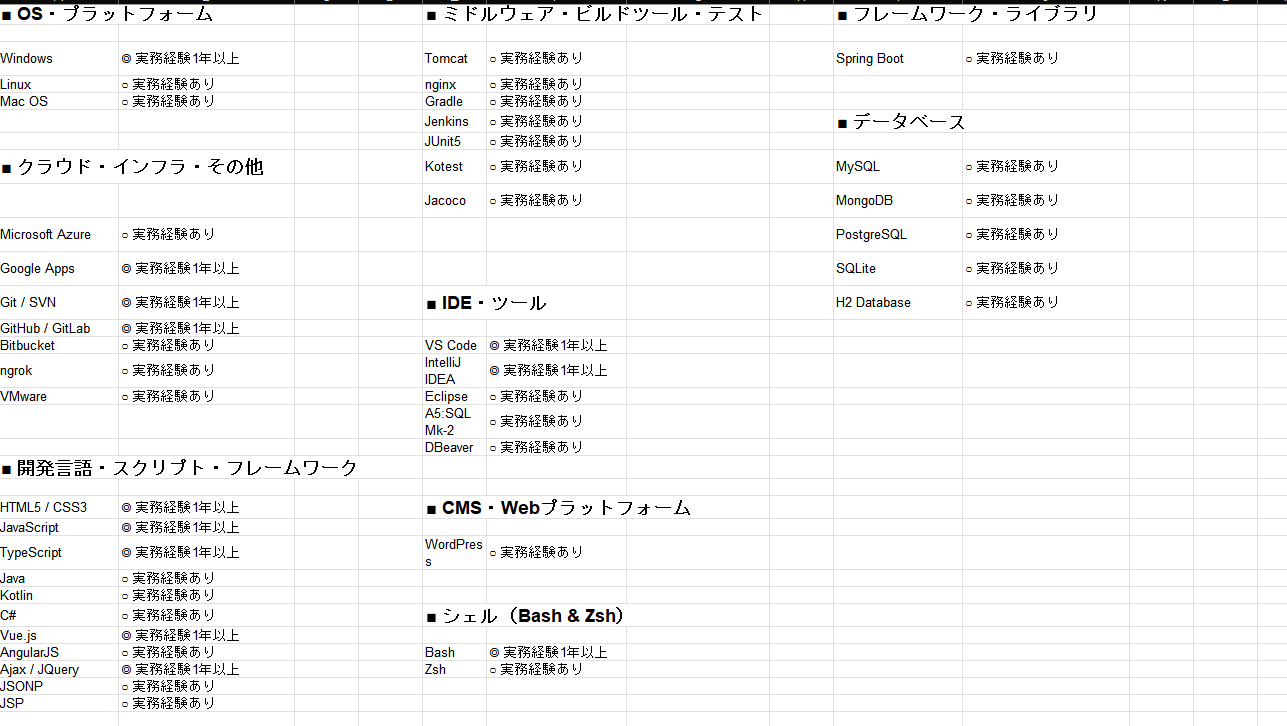1287x726 pixels.
Task: Click the Bitbucket cell
Action: (x=59, y=345)
